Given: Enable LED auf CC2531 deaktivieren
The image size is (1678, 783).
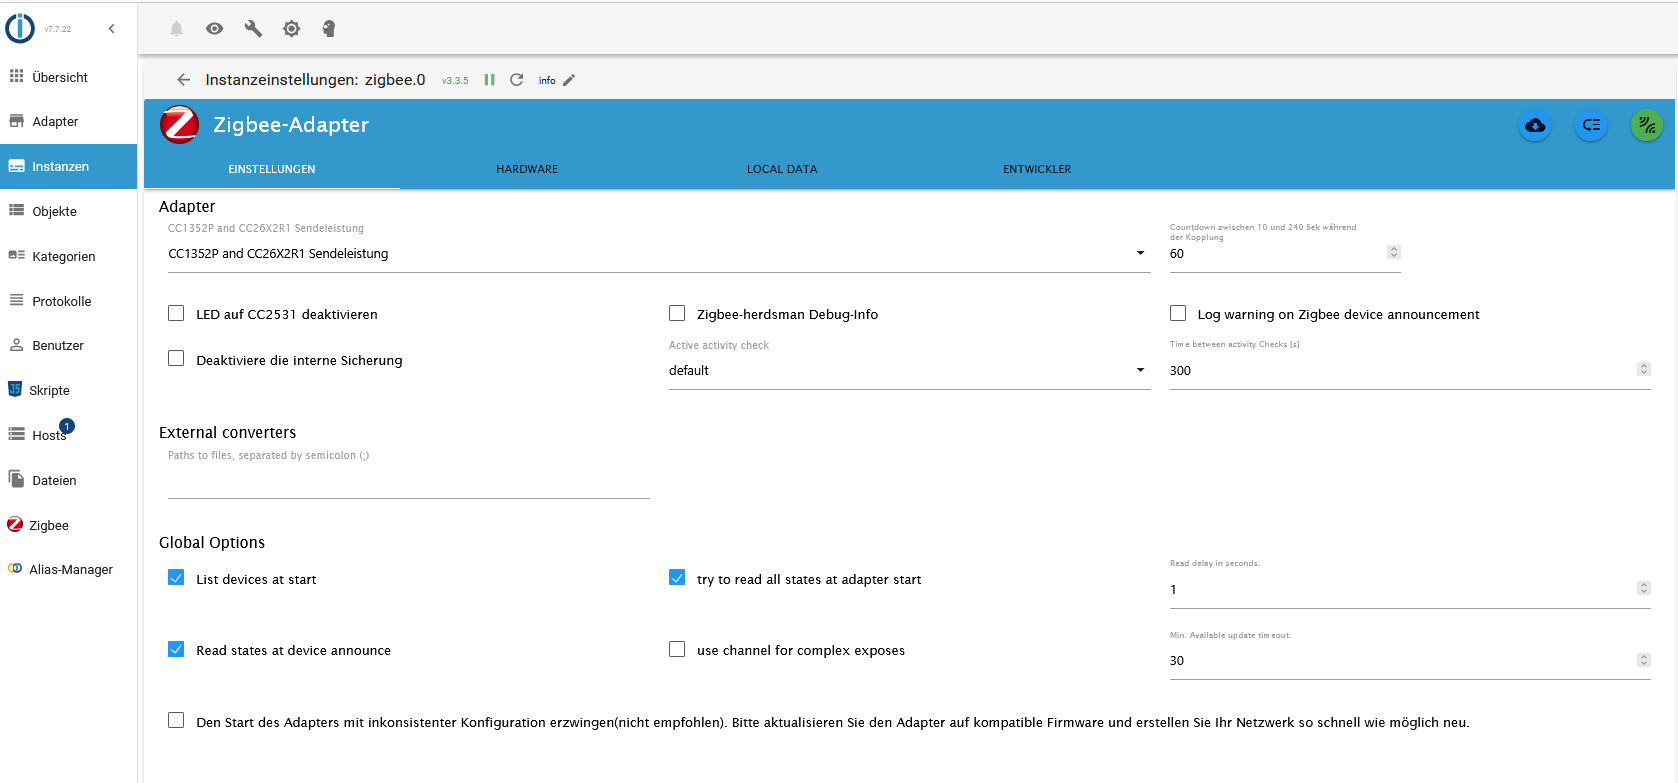Looking at the screenshot, I should (x=176, y=313).
